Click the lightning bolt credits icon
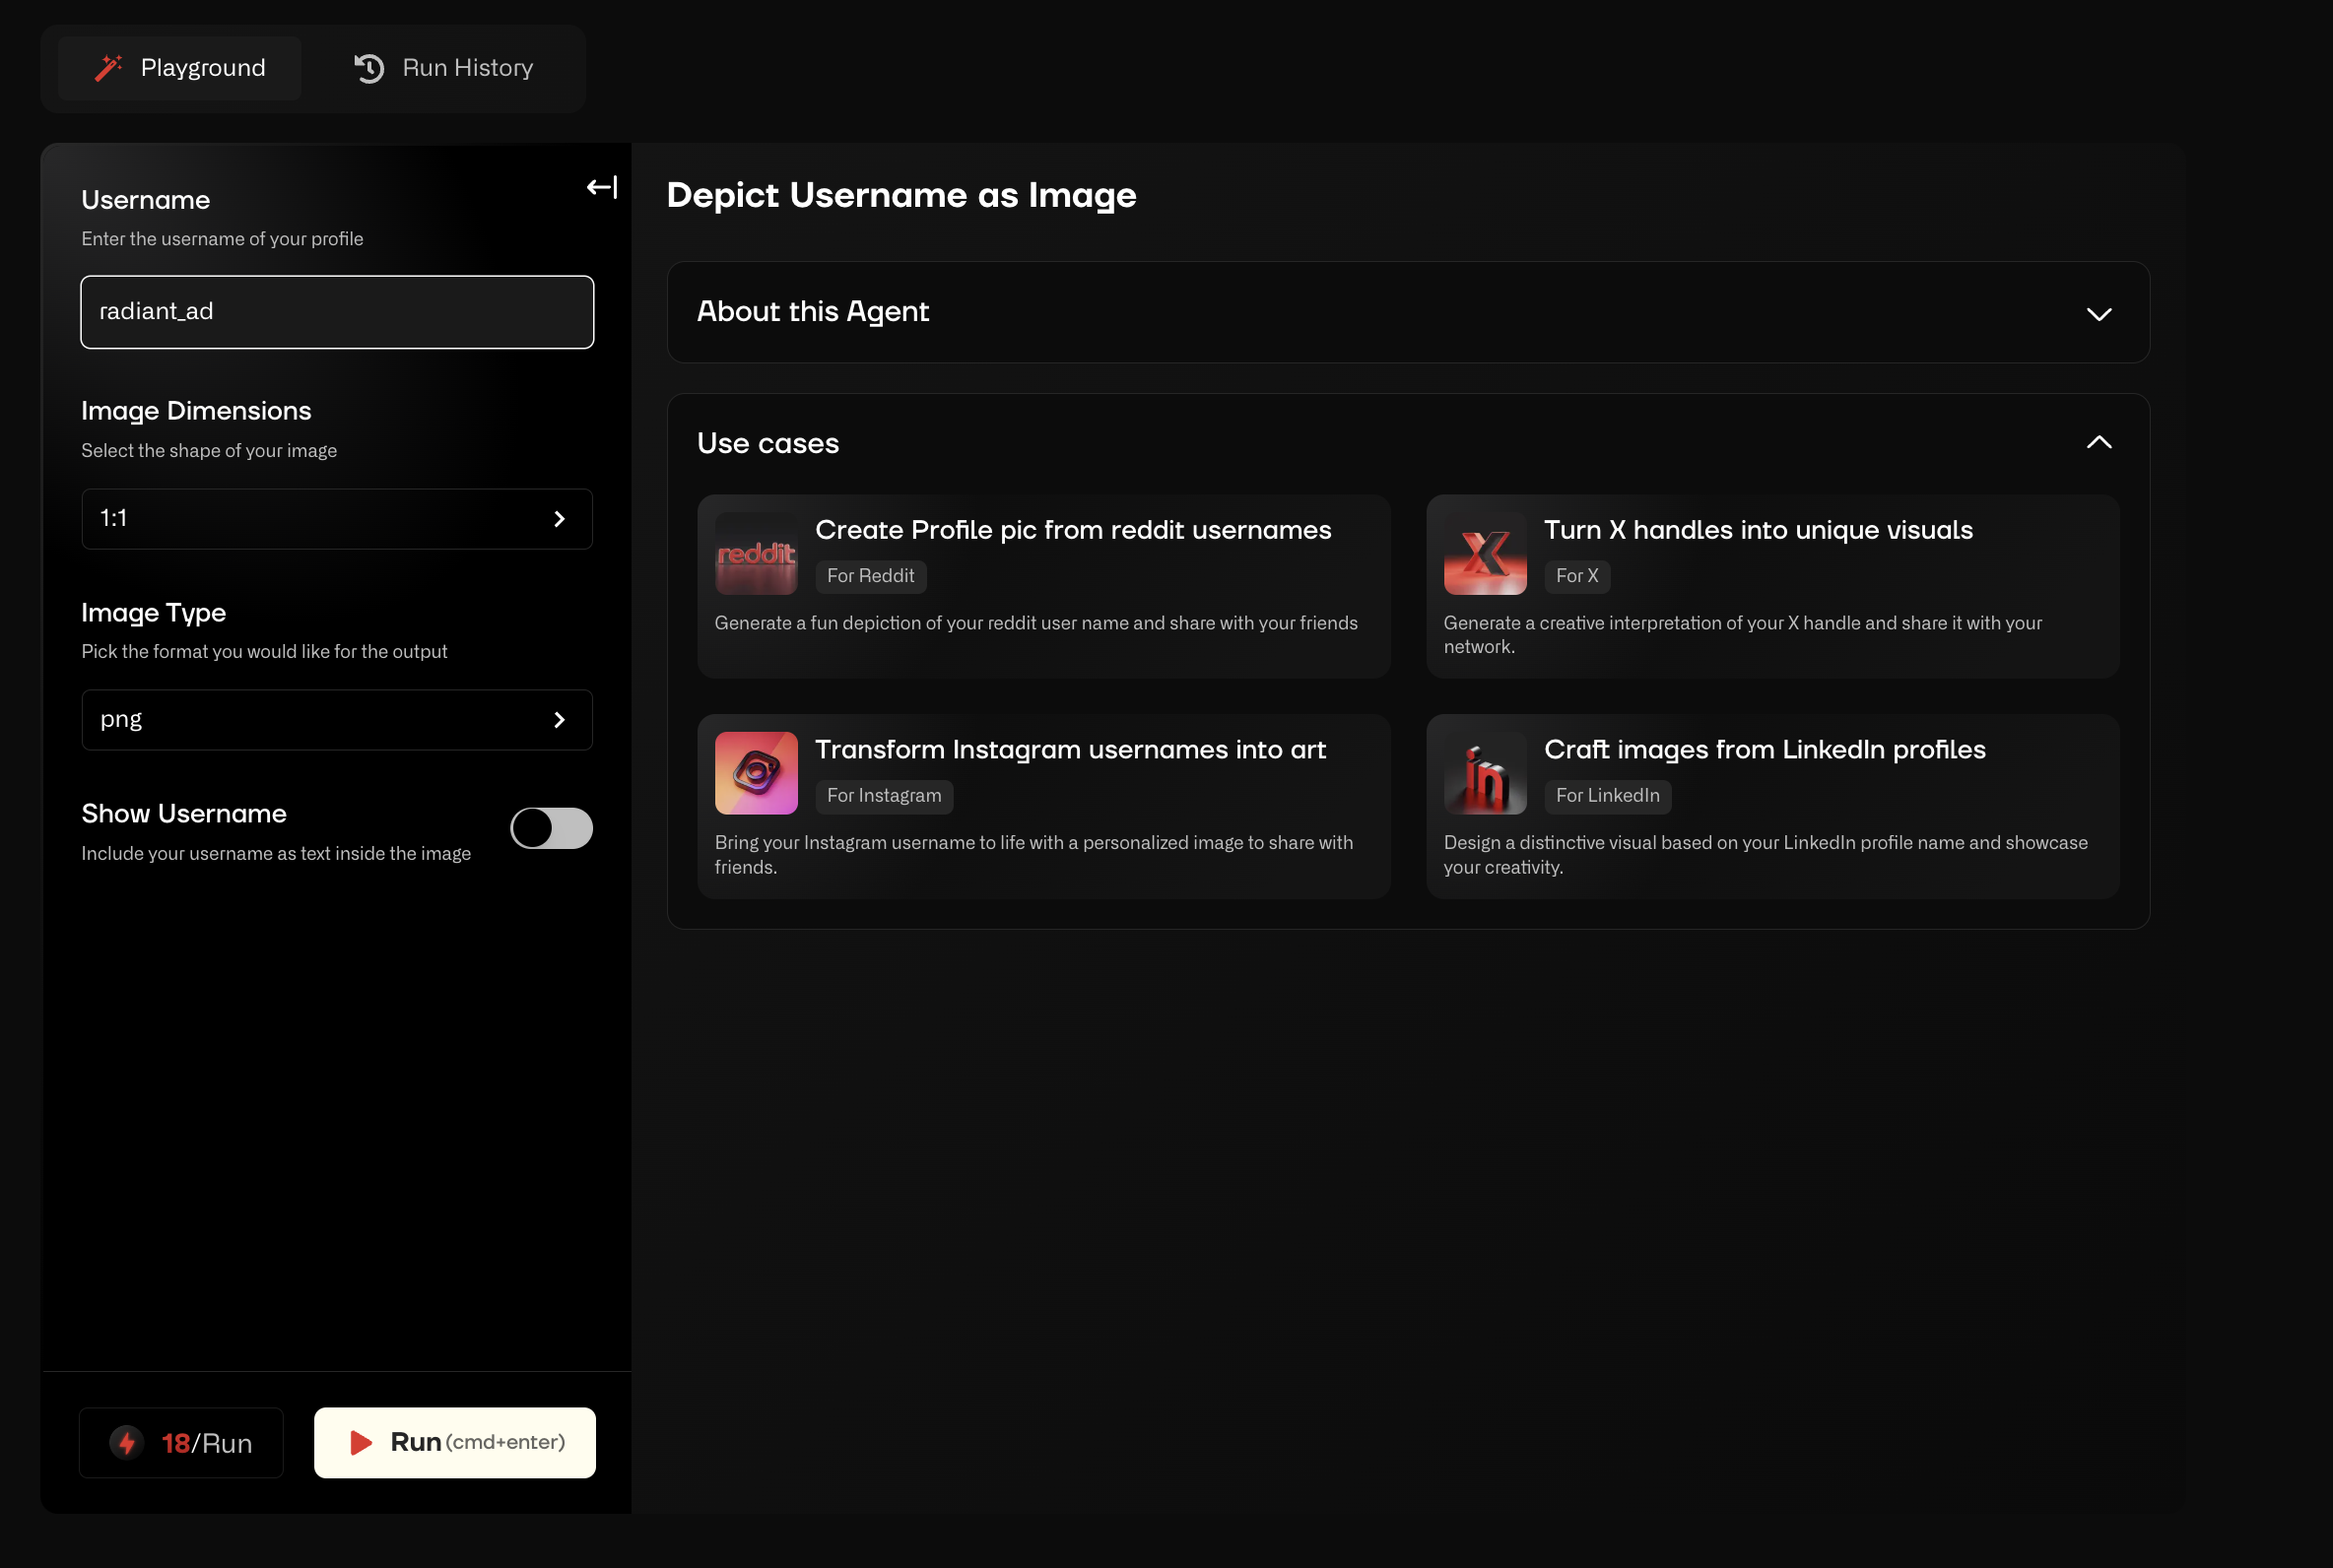This screenshot has height=1568, width=2333. tap(127, 1442)
